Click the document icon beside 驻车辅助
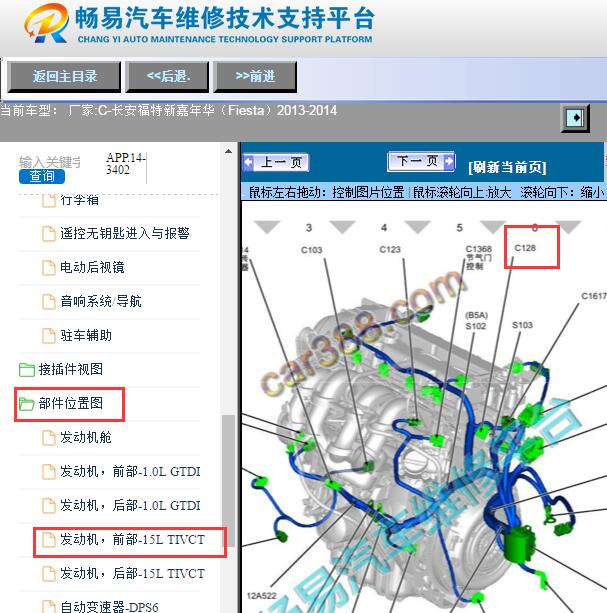607x613 pixels. (49, 336)
